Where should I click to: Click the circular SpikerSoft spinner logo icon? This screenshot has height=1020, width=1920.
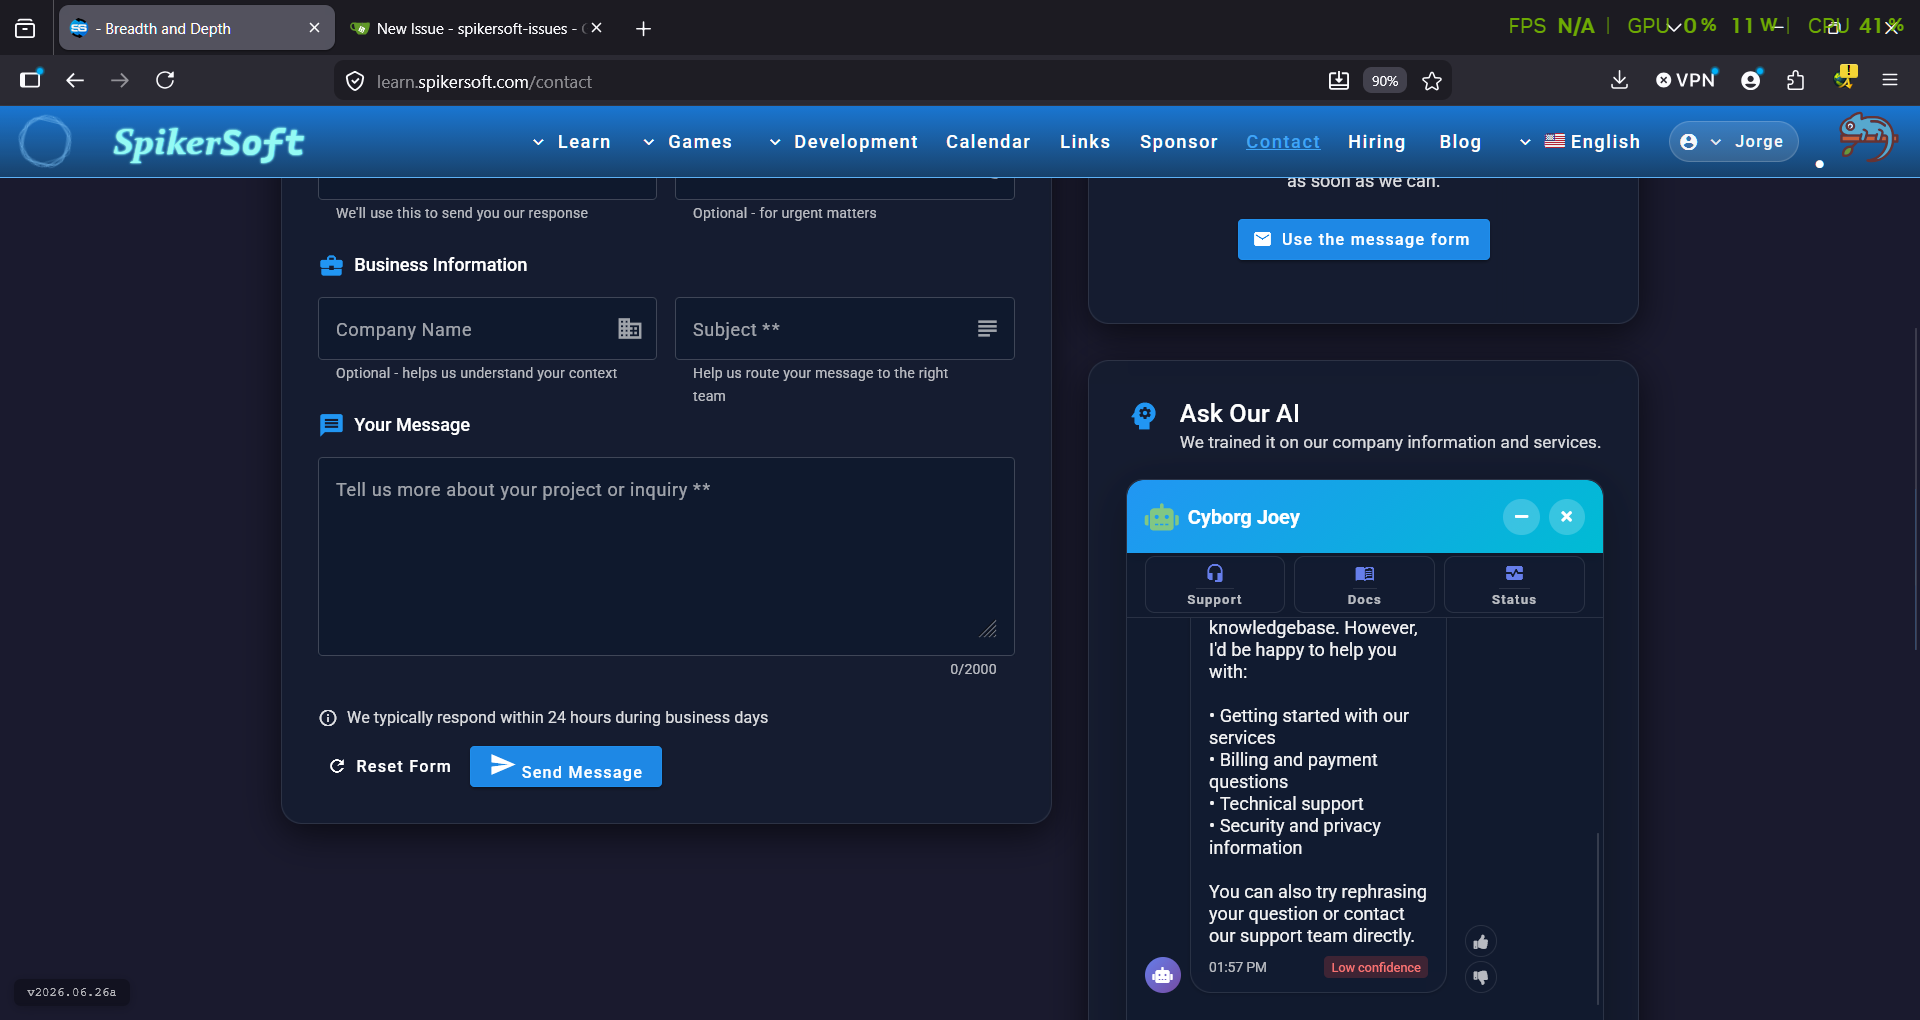[45, 142]
